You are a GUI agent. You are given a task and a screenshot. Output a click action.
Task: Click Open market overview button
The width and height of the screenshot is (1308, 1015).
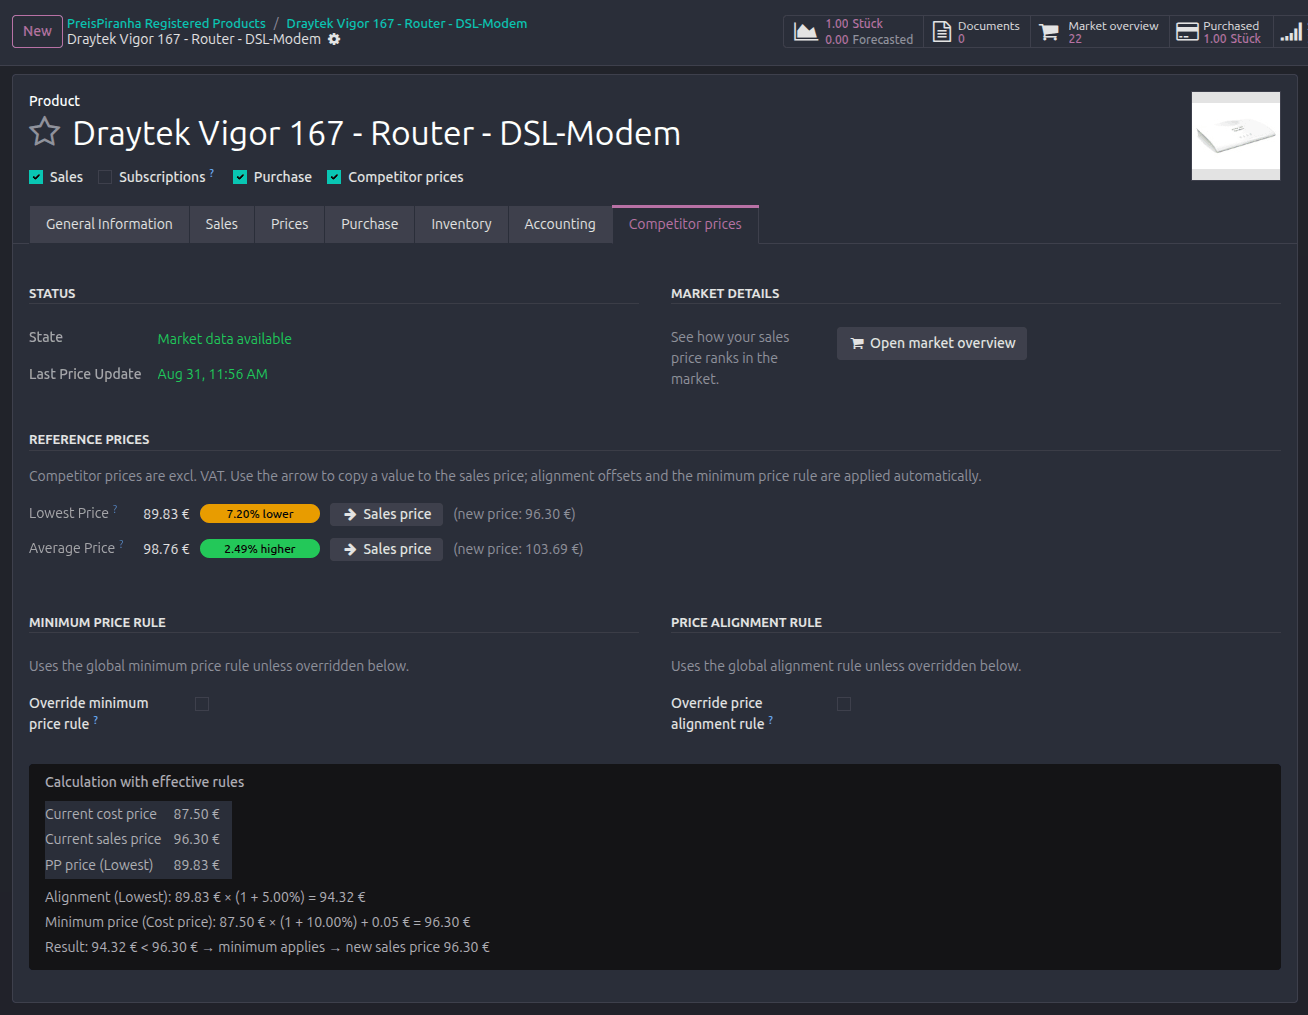[932, 343]
